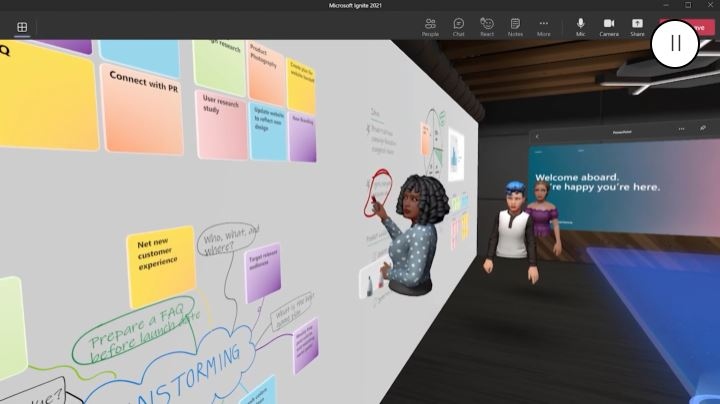
Task: Click the 'Connect with PR' sticky note
Action: (142, 109)
